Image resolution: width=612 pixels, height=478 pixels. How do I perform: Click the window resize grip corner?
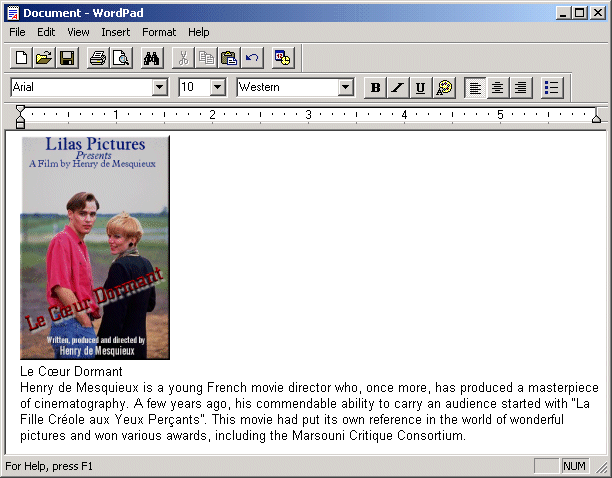click(602, 467)
